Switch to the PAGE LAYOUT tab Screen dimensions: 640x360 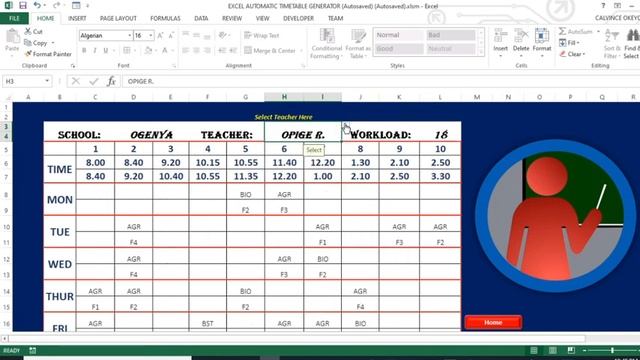(118, 18)
